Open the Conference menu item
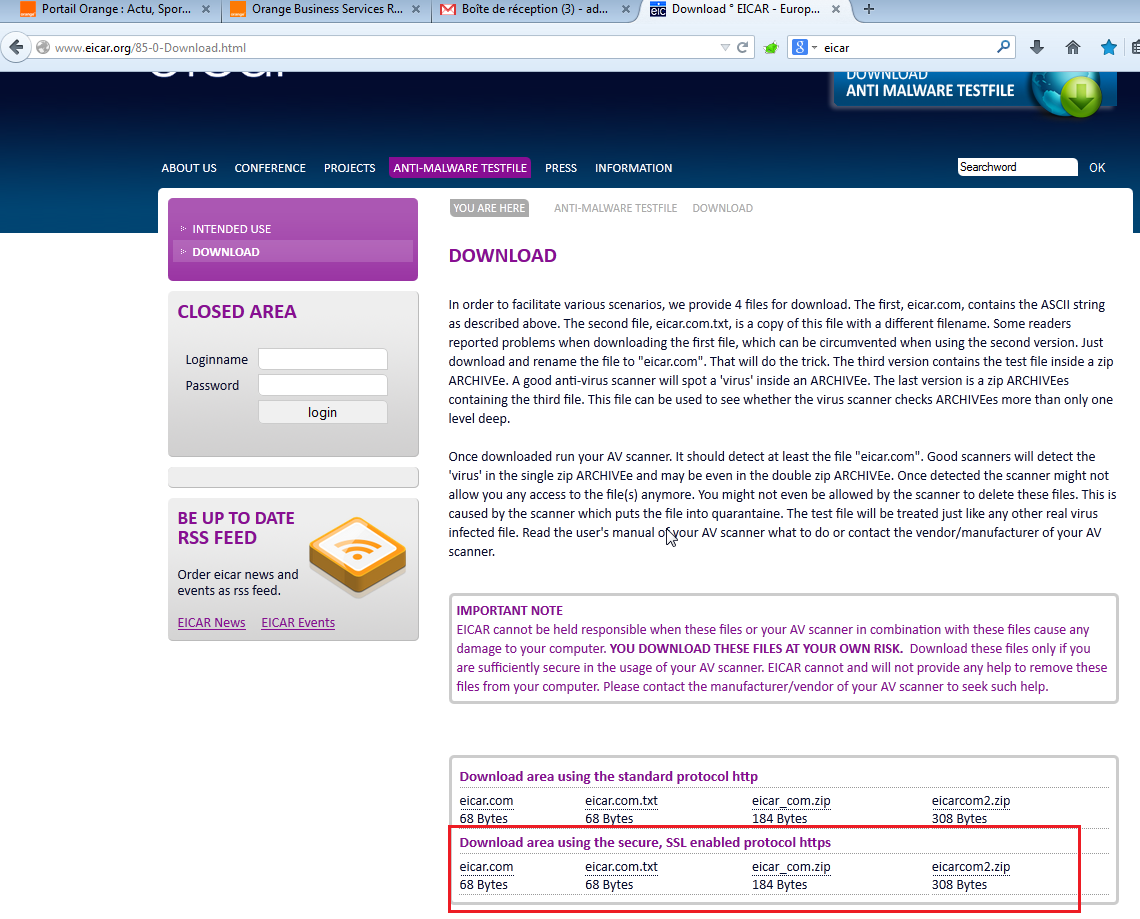 click(x=270, y=168)
